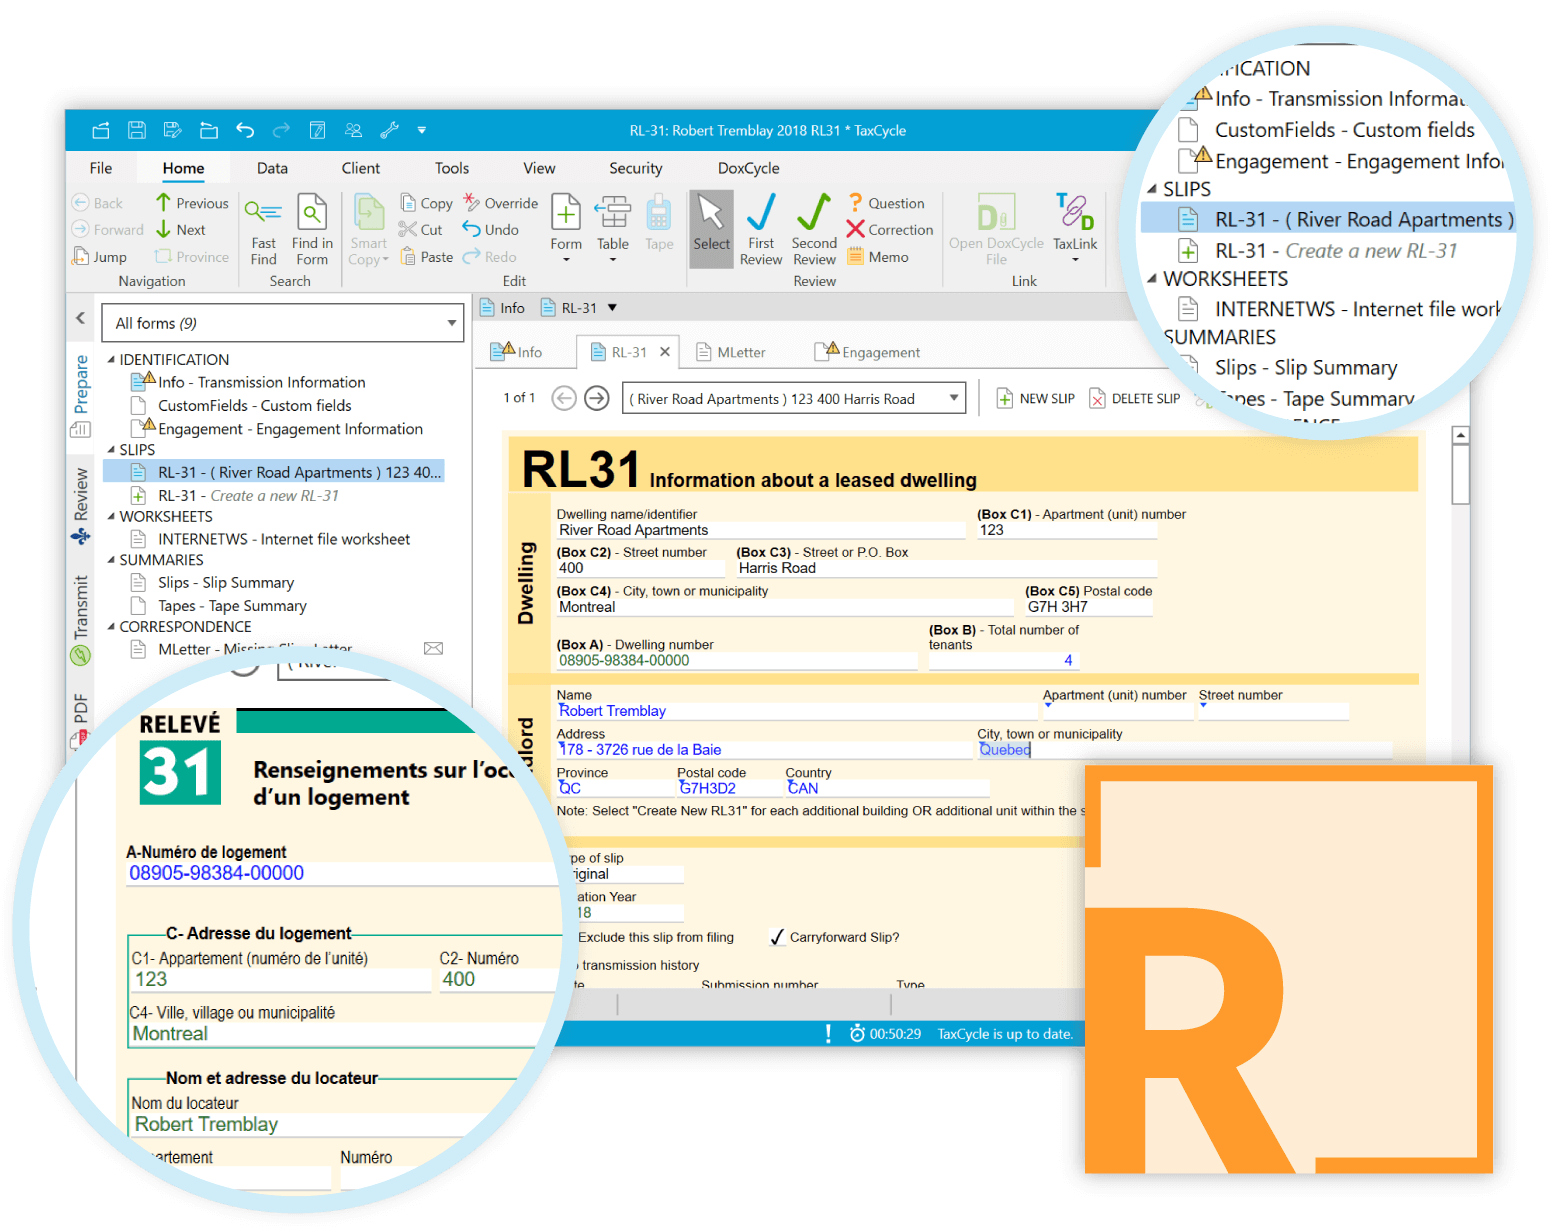Click the Jump navigation button
The width and height of the screenshot is (1553, 1228).
pos(99,257)
